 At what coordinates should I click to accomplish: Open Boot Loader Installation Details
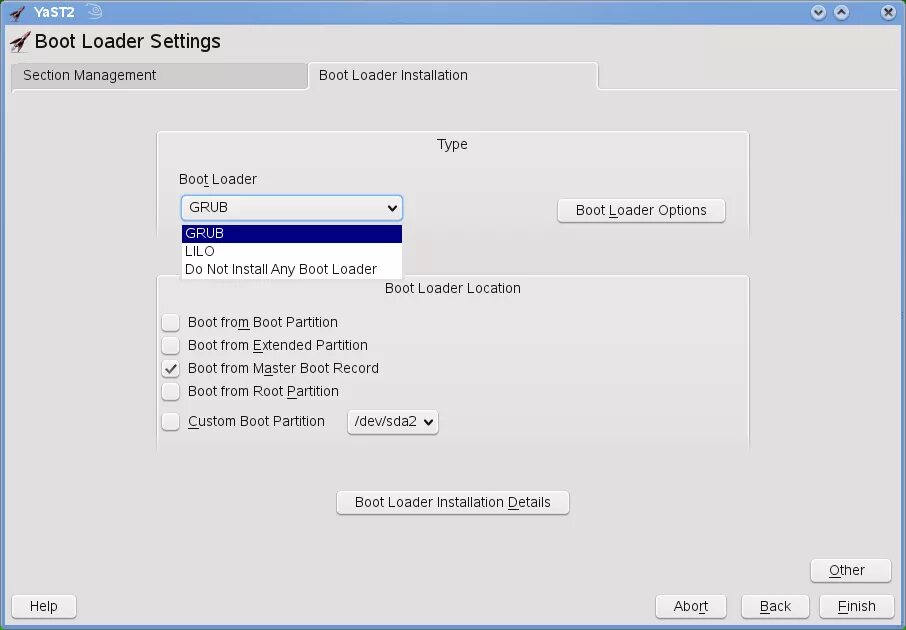[453, 502]
